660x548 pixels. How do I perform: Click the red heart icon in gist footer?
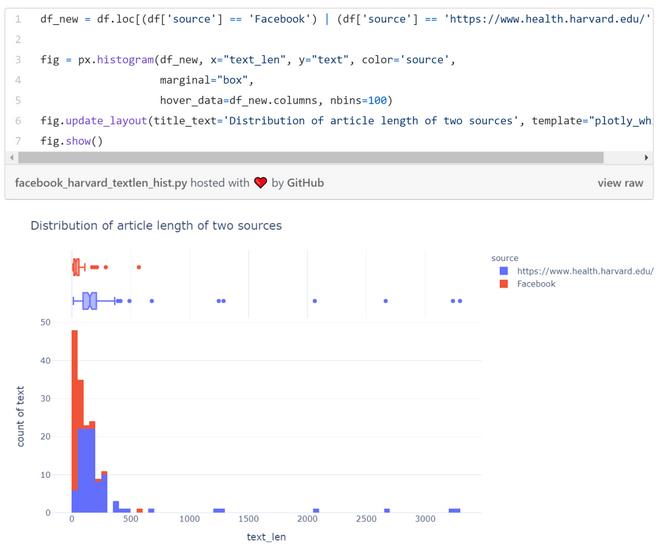(261, 183)
